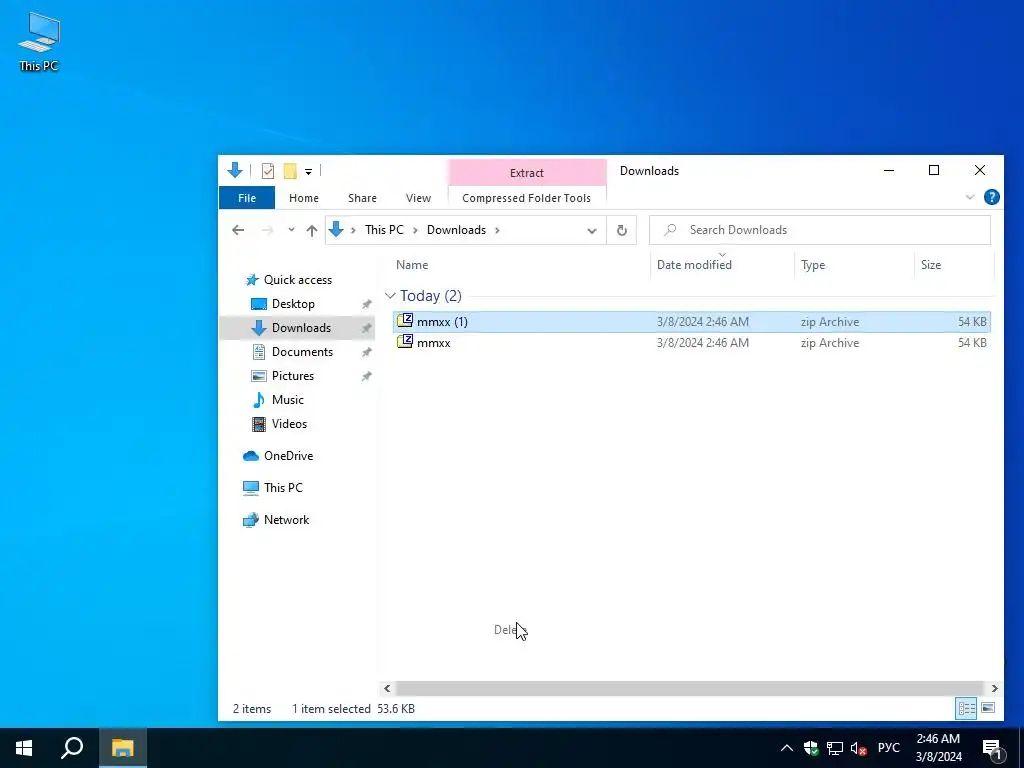Collapse the Today (2) group
The width and height of the screenshot is (1024, 768).
(x=391, y=296)
